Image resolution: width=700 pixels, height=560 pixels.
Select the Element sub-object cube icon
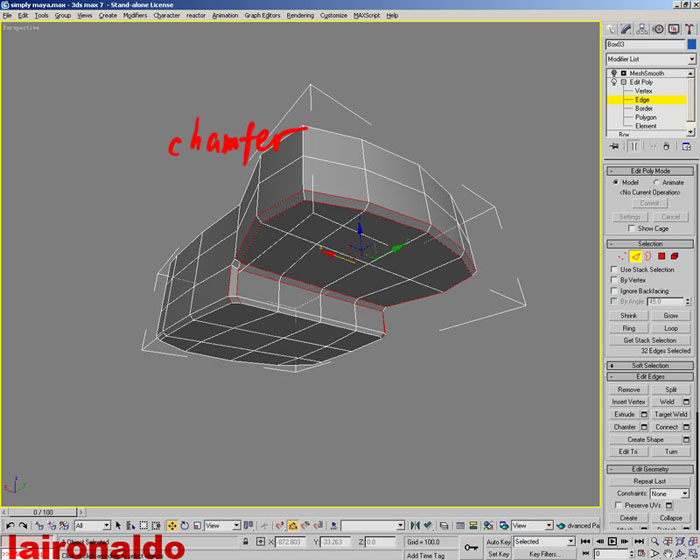pos(675,257)
